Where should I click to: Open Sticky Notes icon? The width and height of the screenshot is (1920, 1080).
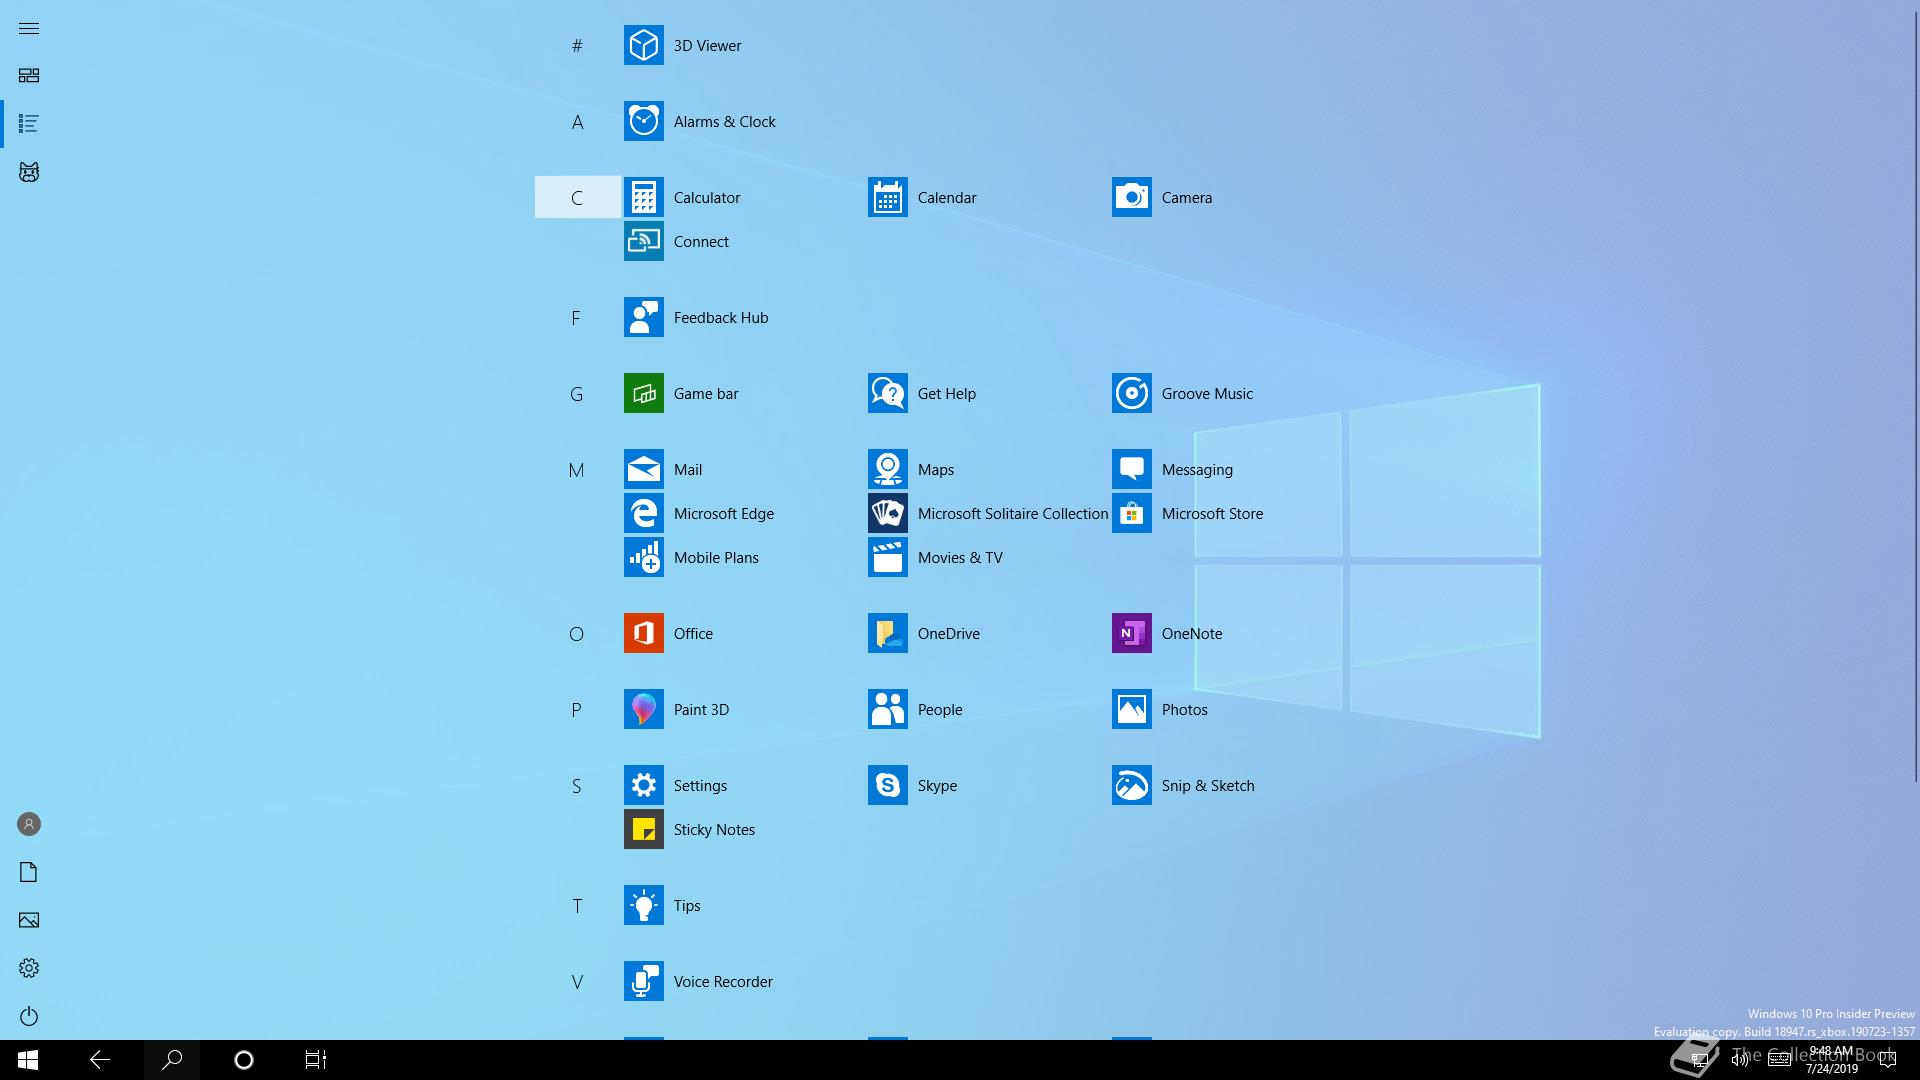[643, 829]
